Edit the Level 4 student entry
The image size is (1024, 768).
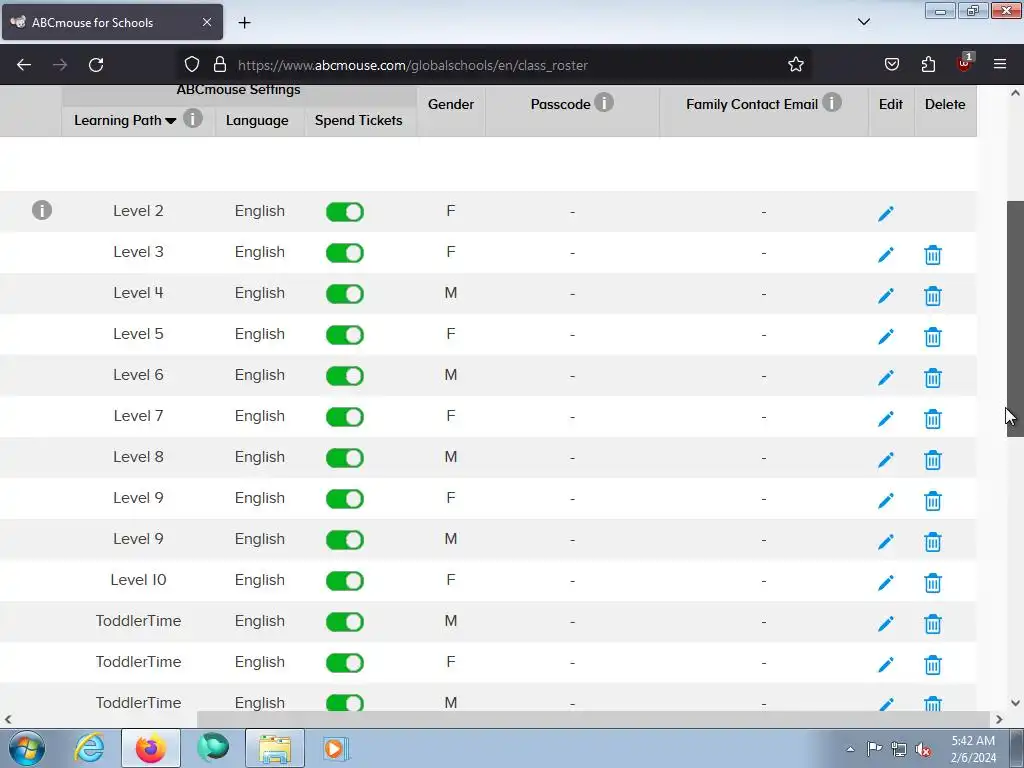[886, 296]
